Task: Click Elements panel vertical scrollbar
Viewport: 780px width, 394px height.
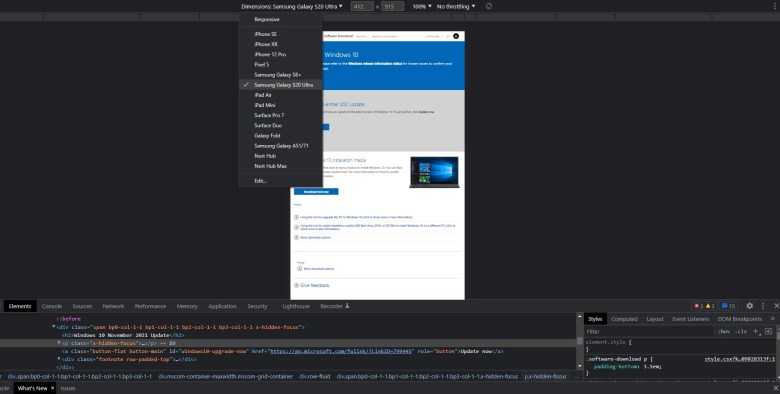Action: tap(580, 341)
